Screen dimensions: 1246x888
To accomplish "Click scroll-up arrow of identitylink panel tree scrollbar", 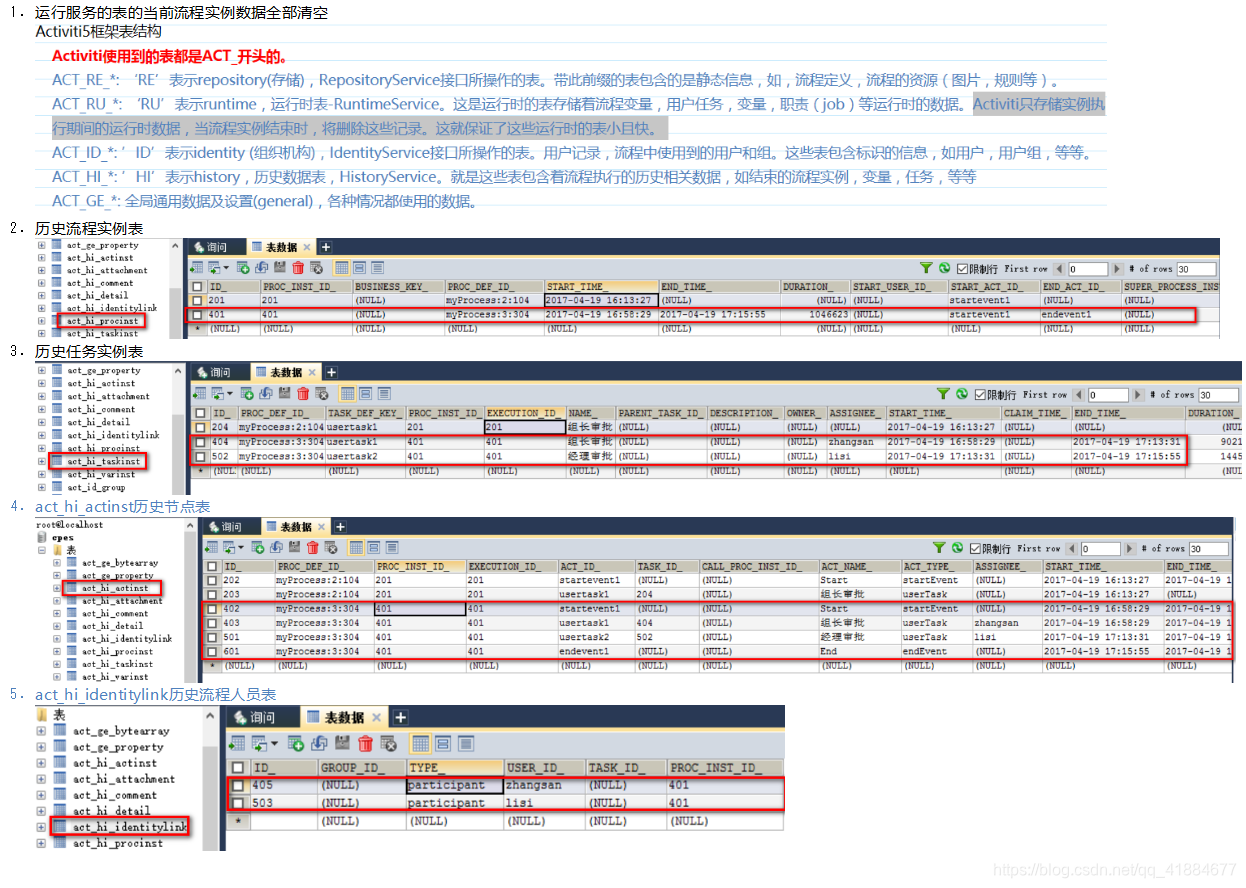I will click(210, 716).
